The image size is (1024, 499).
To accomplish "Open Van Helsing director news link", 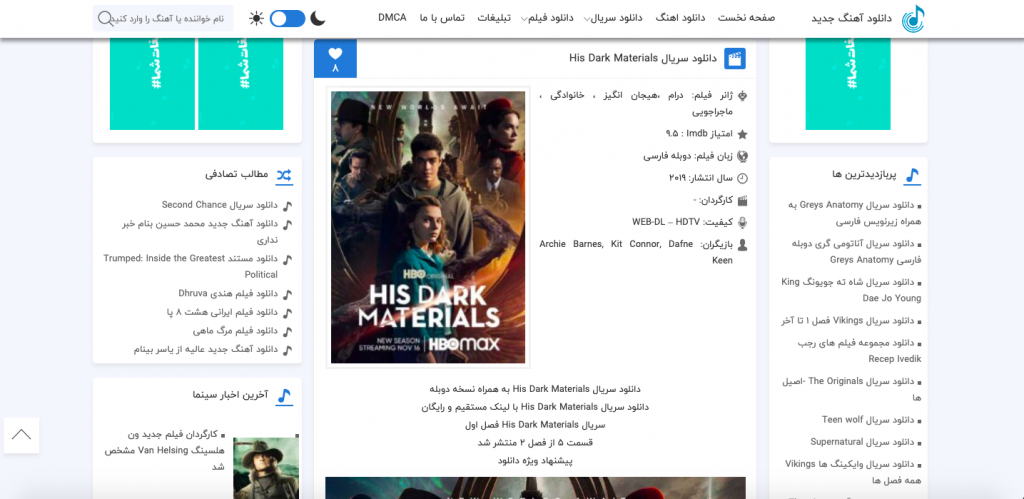I will tap(165, 451).
